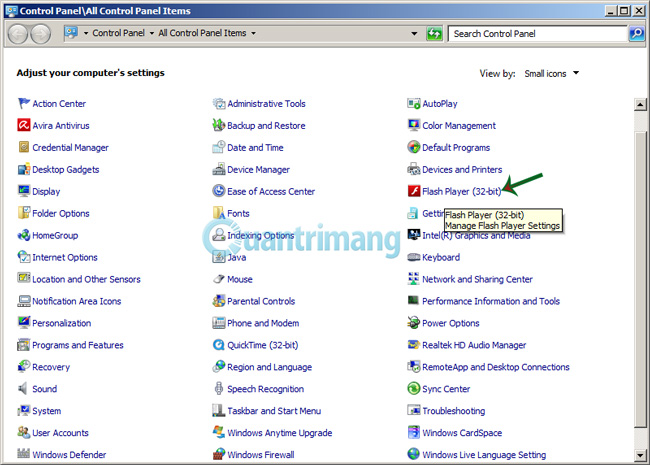Click the Sync Center green icon
Viewport: 650px width, 465px height.
414,389
